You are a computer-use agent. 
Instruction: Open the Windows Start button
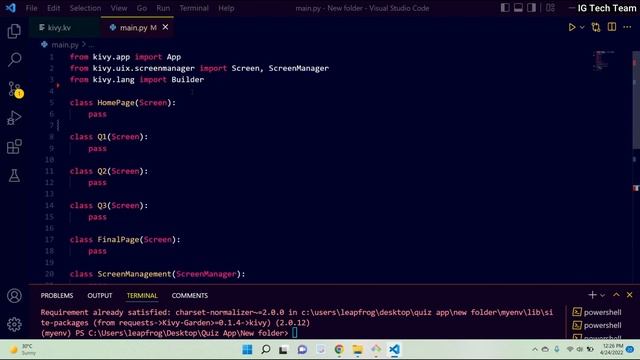pyautogui.click(x=247, y=349)
